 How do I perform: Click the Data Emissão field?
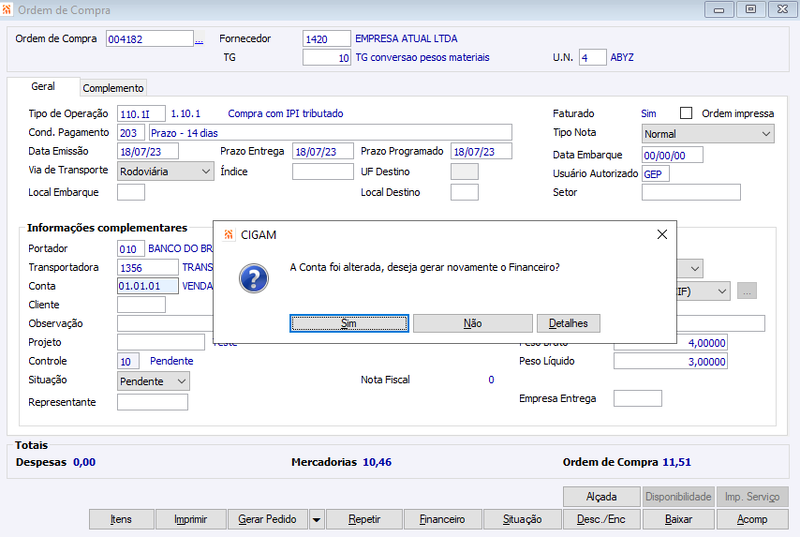pos(148,152)
